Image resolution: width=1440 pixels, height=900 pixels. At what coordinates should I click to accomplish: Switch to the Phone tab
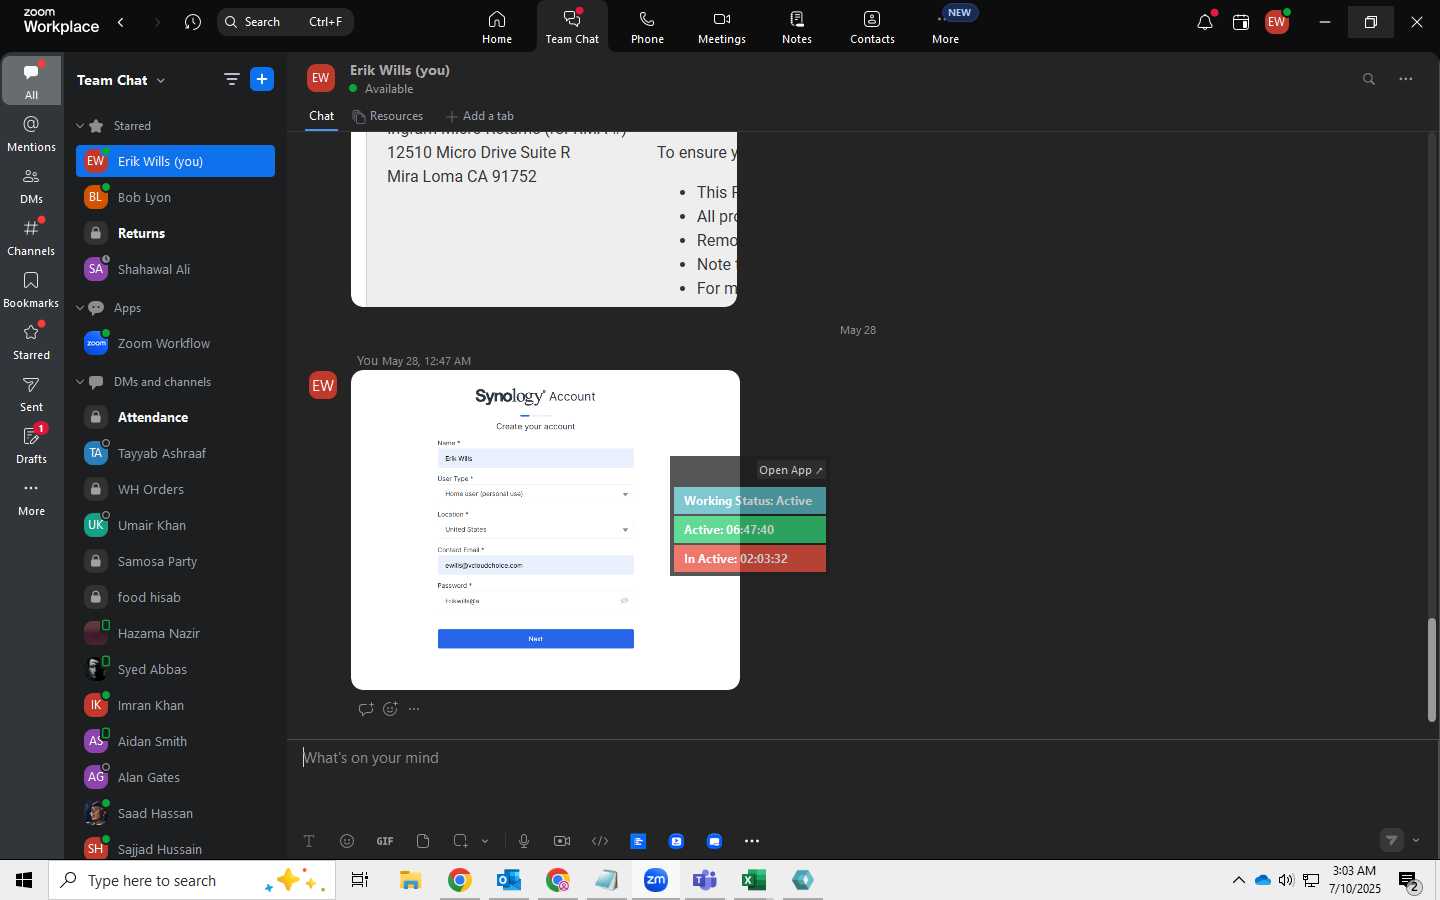(647, 27)
